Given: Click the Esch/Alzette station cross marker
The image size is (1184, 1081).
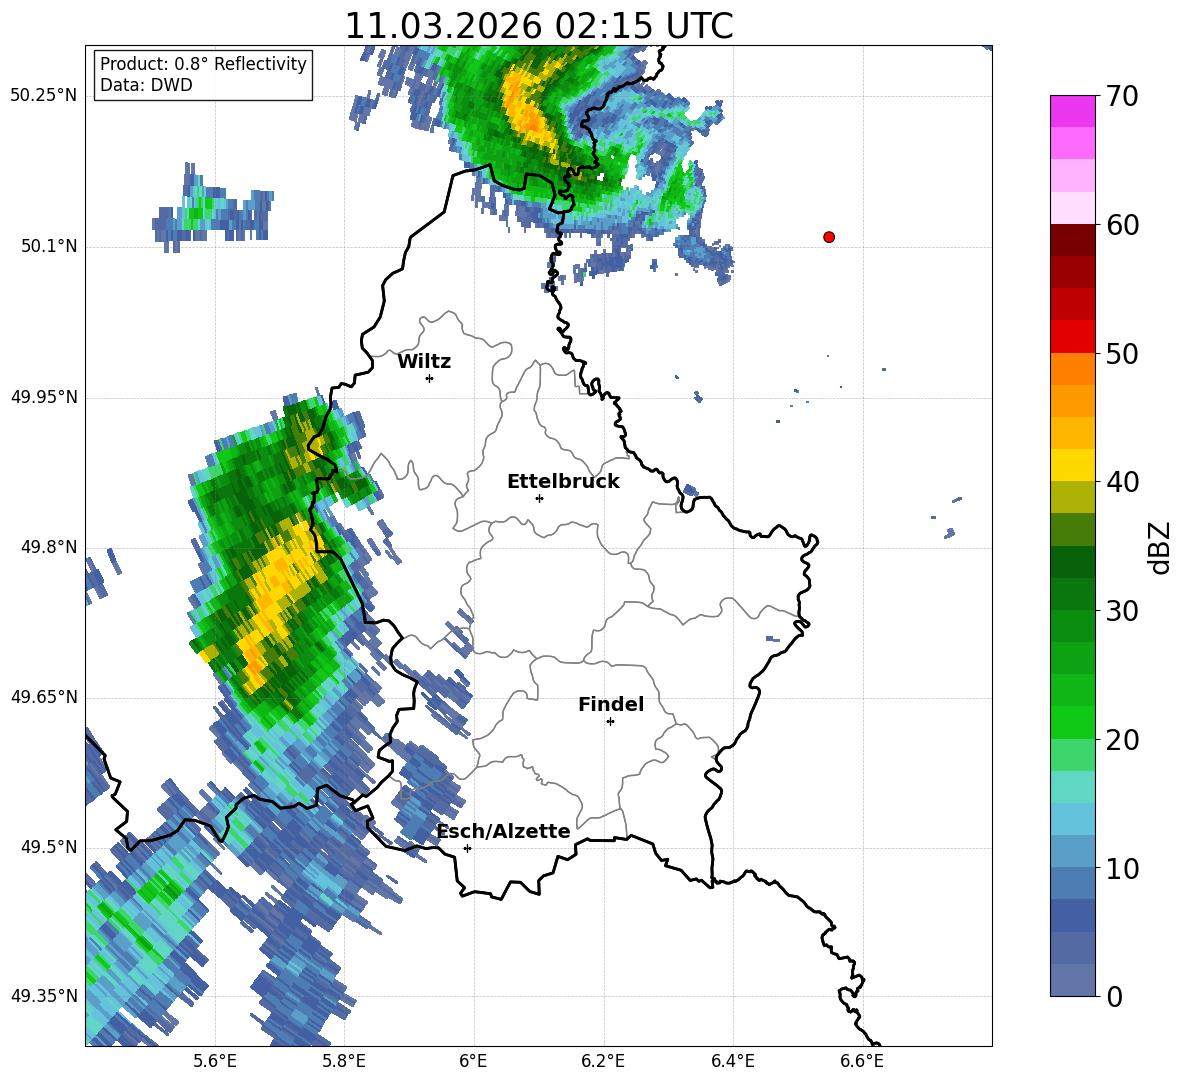Looking at the screenshot, I should [x=467, y=848].
